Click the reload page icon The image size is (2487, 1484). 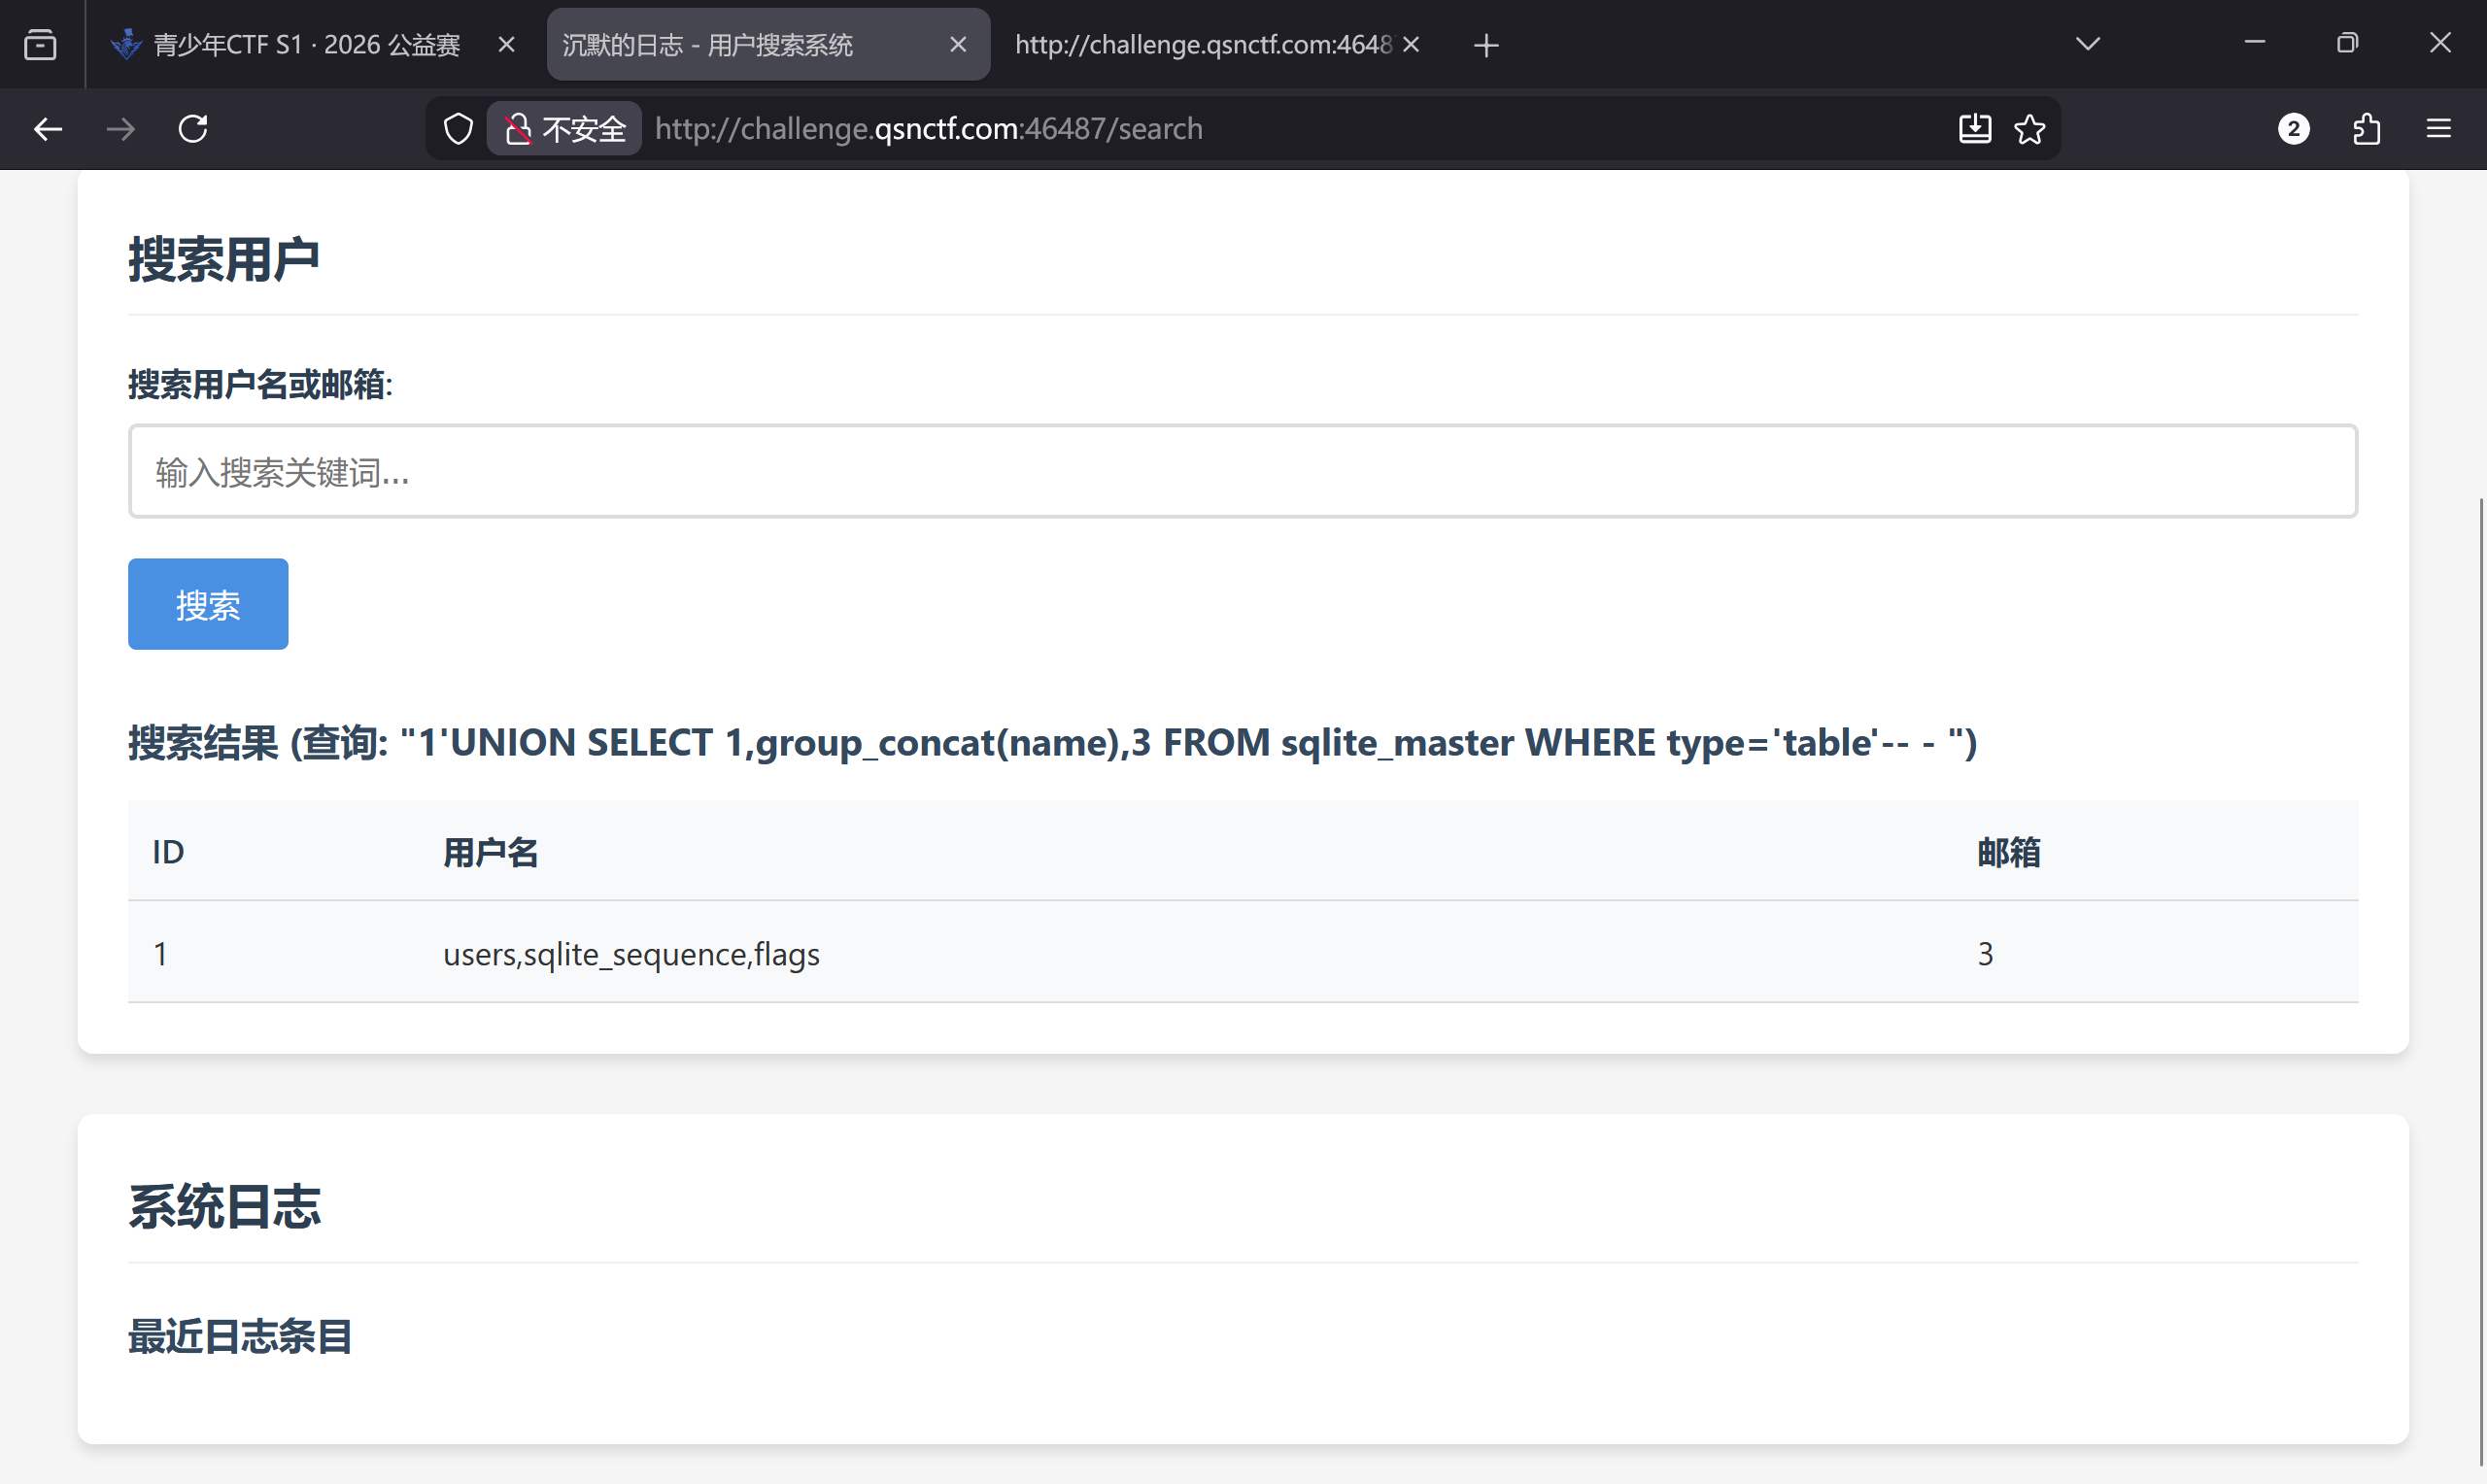tap(193, 129)
